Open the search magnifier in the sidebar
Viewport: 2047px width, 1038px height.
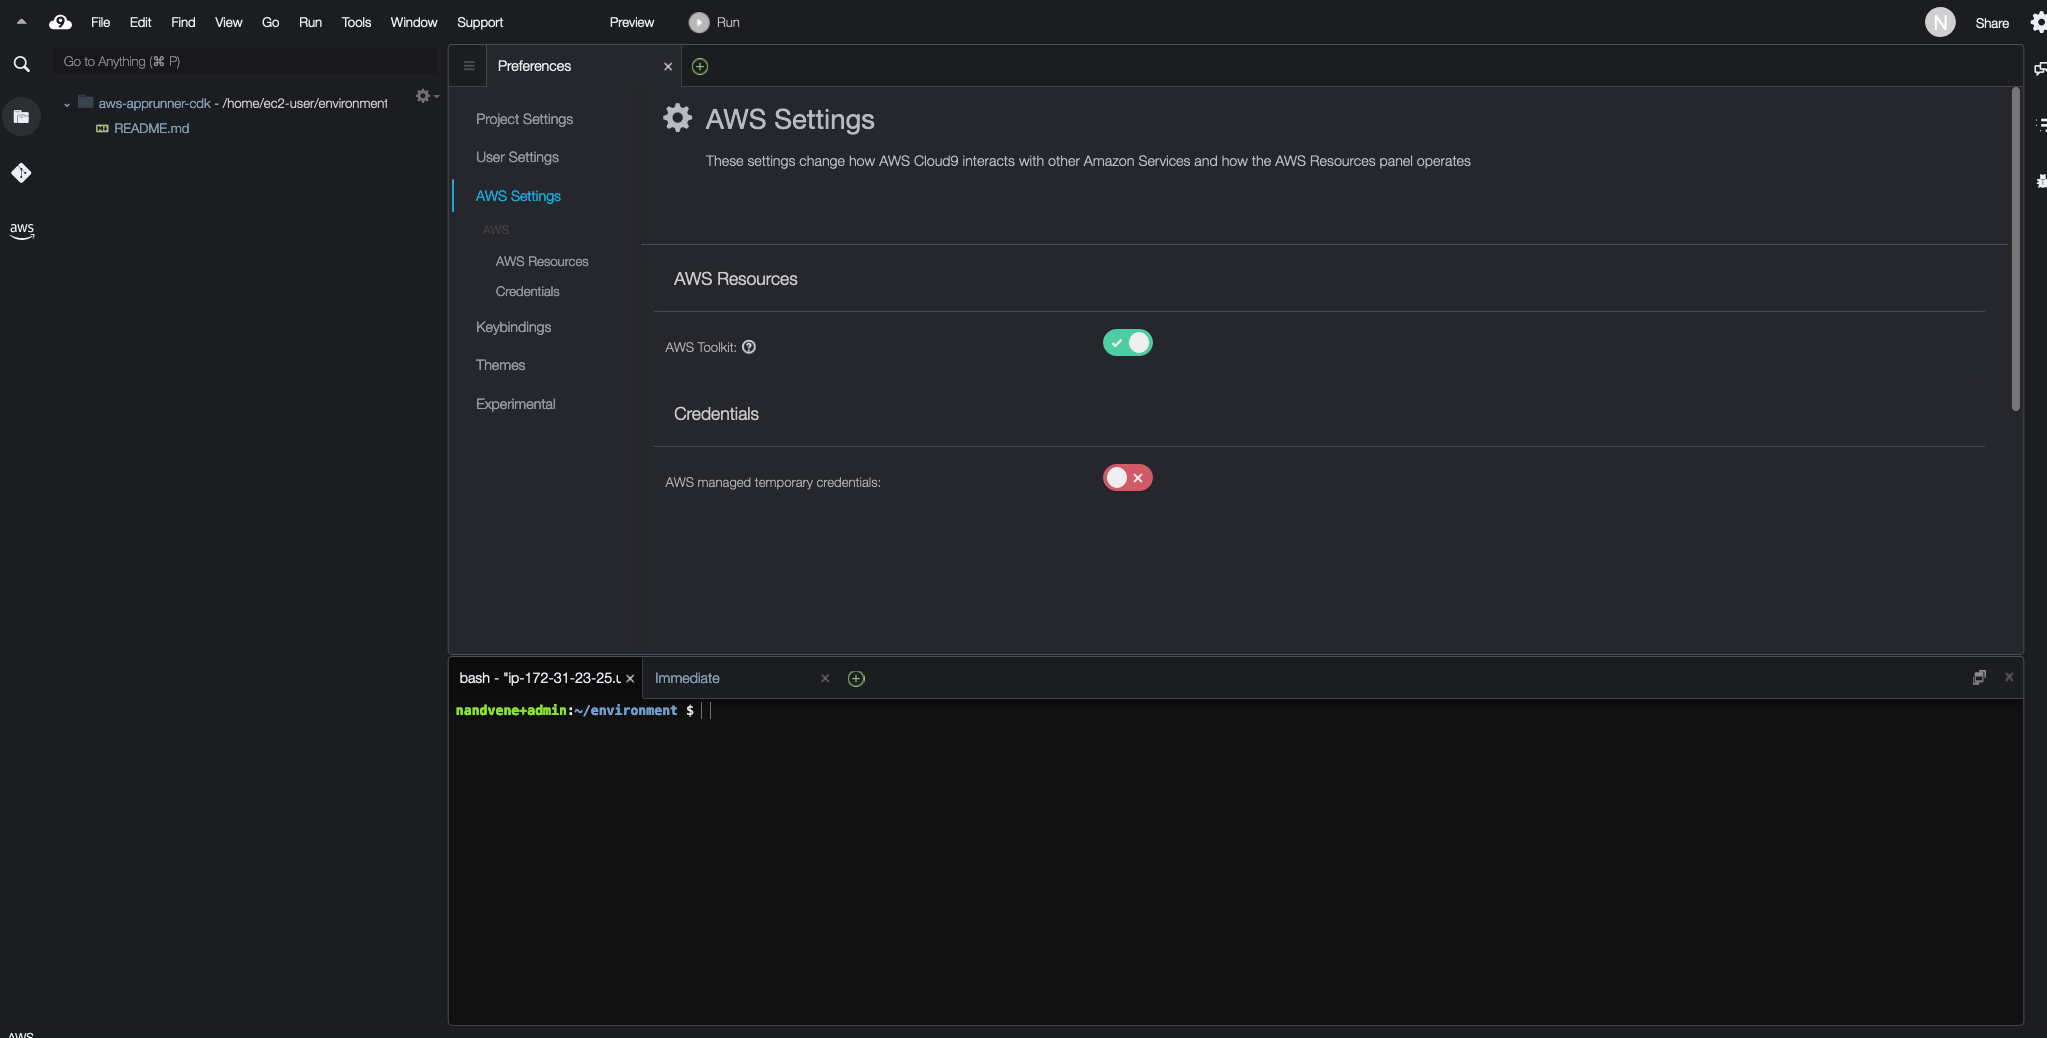point(21,64)
